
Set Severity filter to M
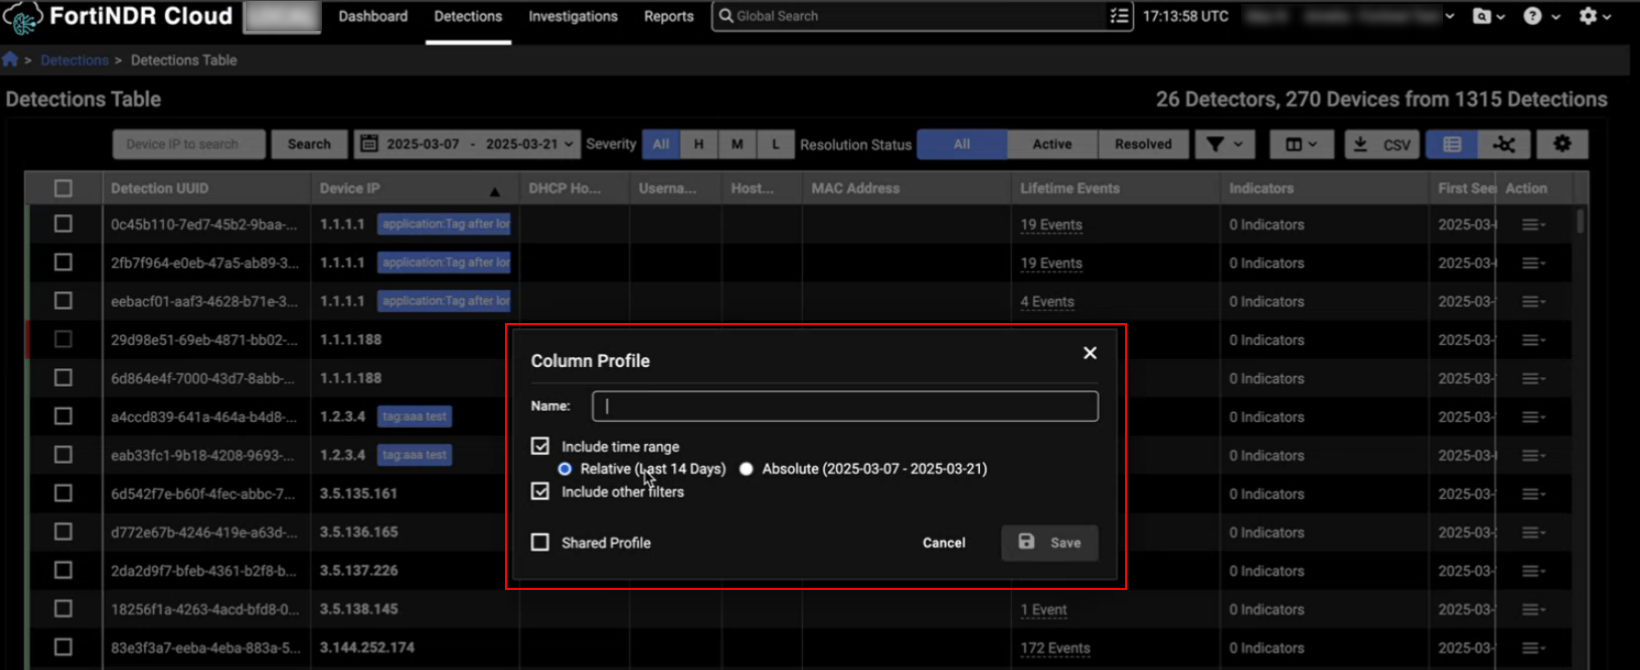[x=737, y=144]
